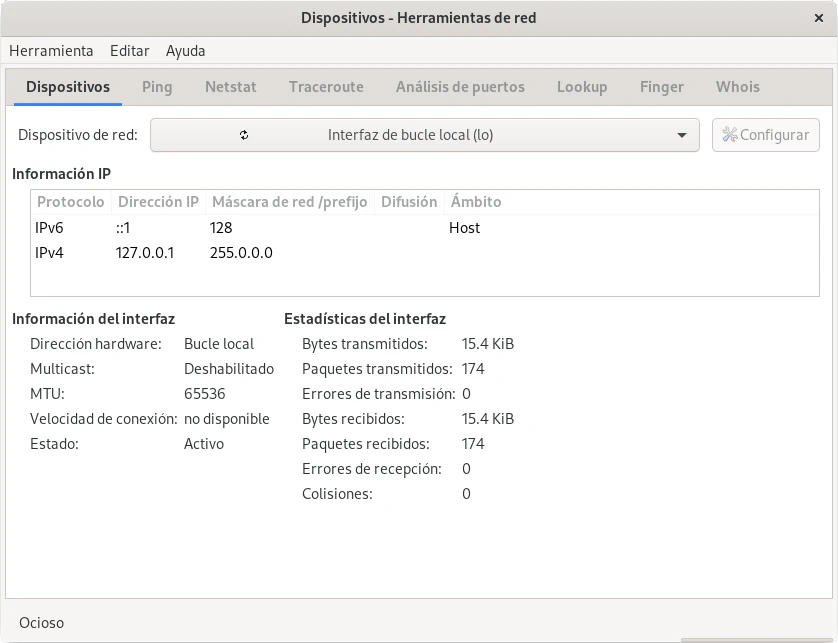This screenshot has height=643, width=838.
Task: Select the Dispositivos tab
Action: (x=68, y=87)
